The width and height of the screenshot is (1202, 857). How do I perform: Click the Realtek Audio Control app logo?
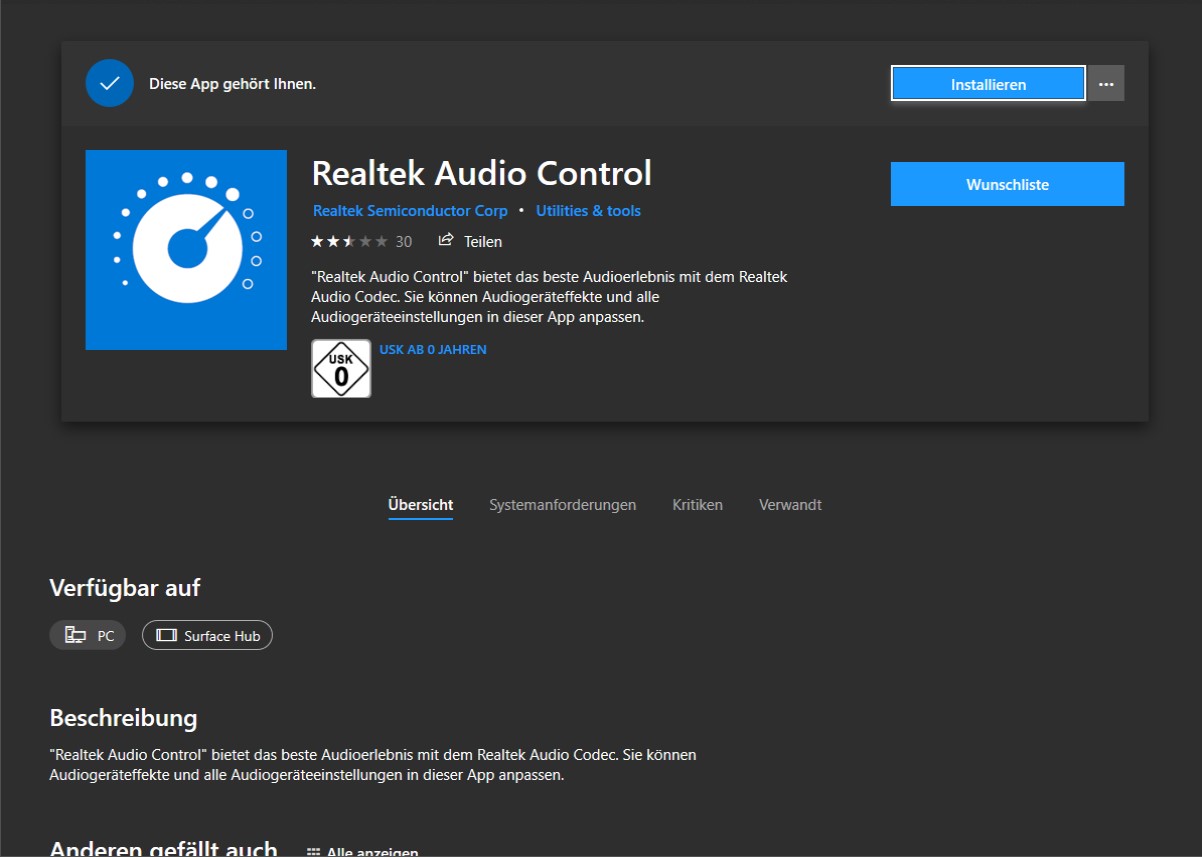tap(186, 250)
